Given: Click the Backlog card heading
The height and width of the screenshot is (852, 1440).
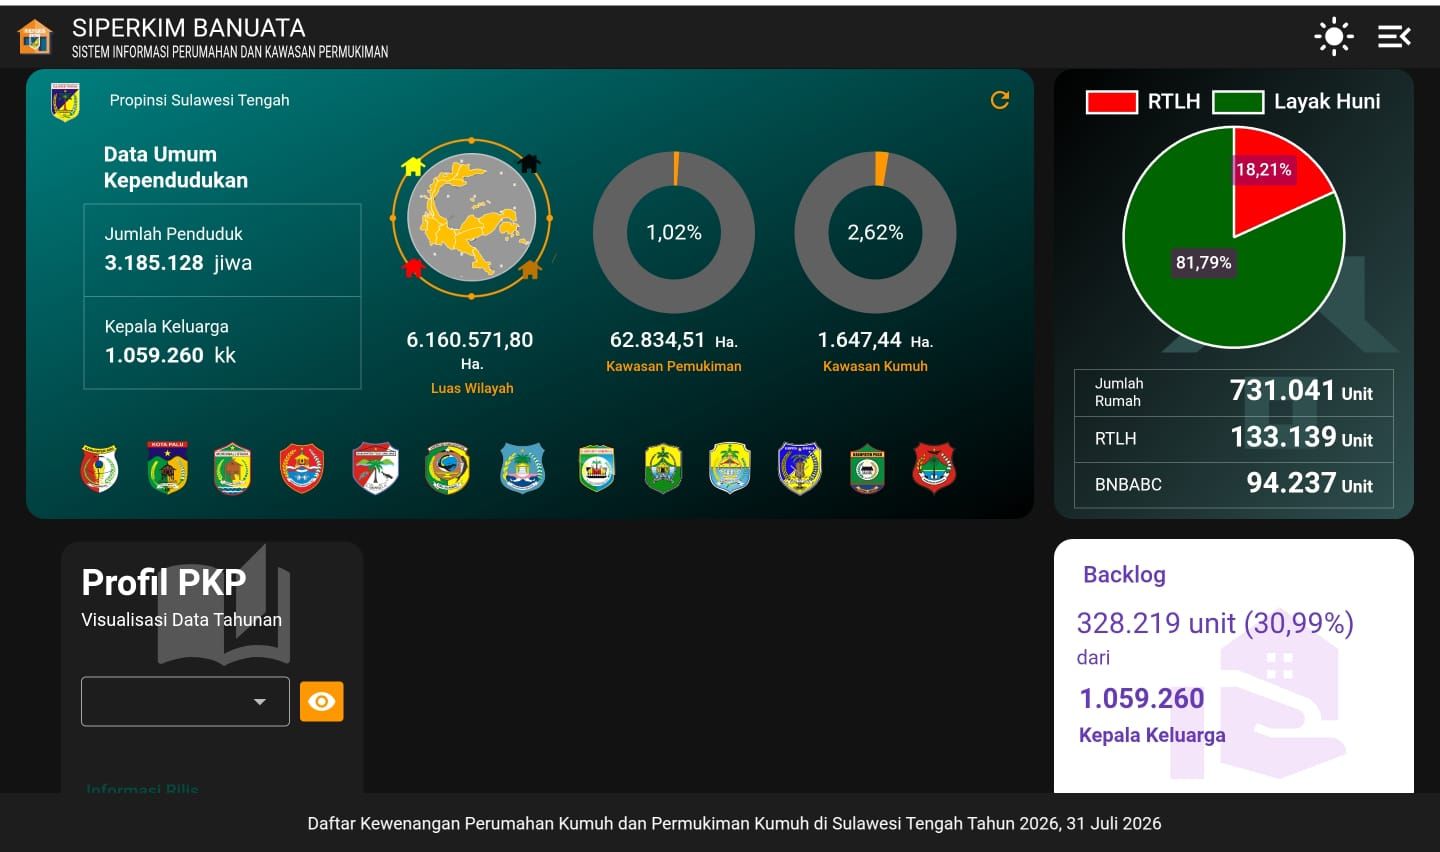Looking at the screenshot, I should 1125,575.
